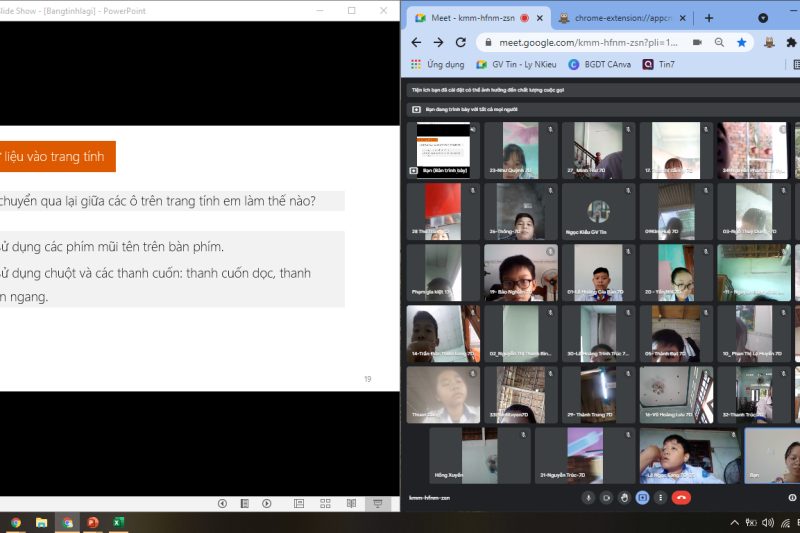Viewport: 800px width, 533px height.
Task: Go to previous slide in PowerPoint status bar
Action: tap(222, 503)
